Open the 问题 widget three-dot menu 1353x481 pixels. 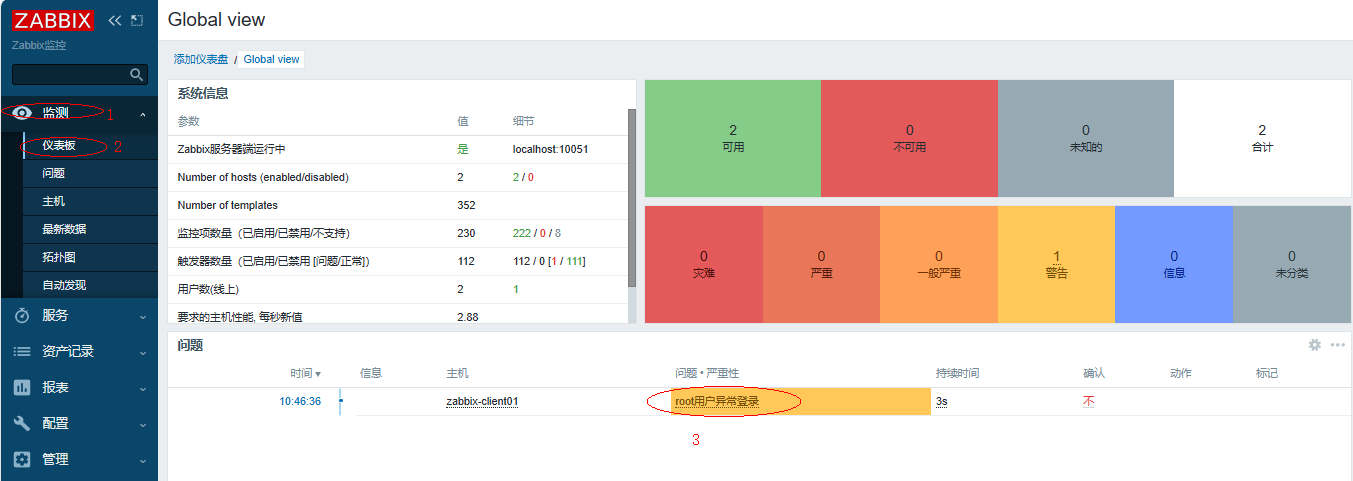[x=1337, y=345]
